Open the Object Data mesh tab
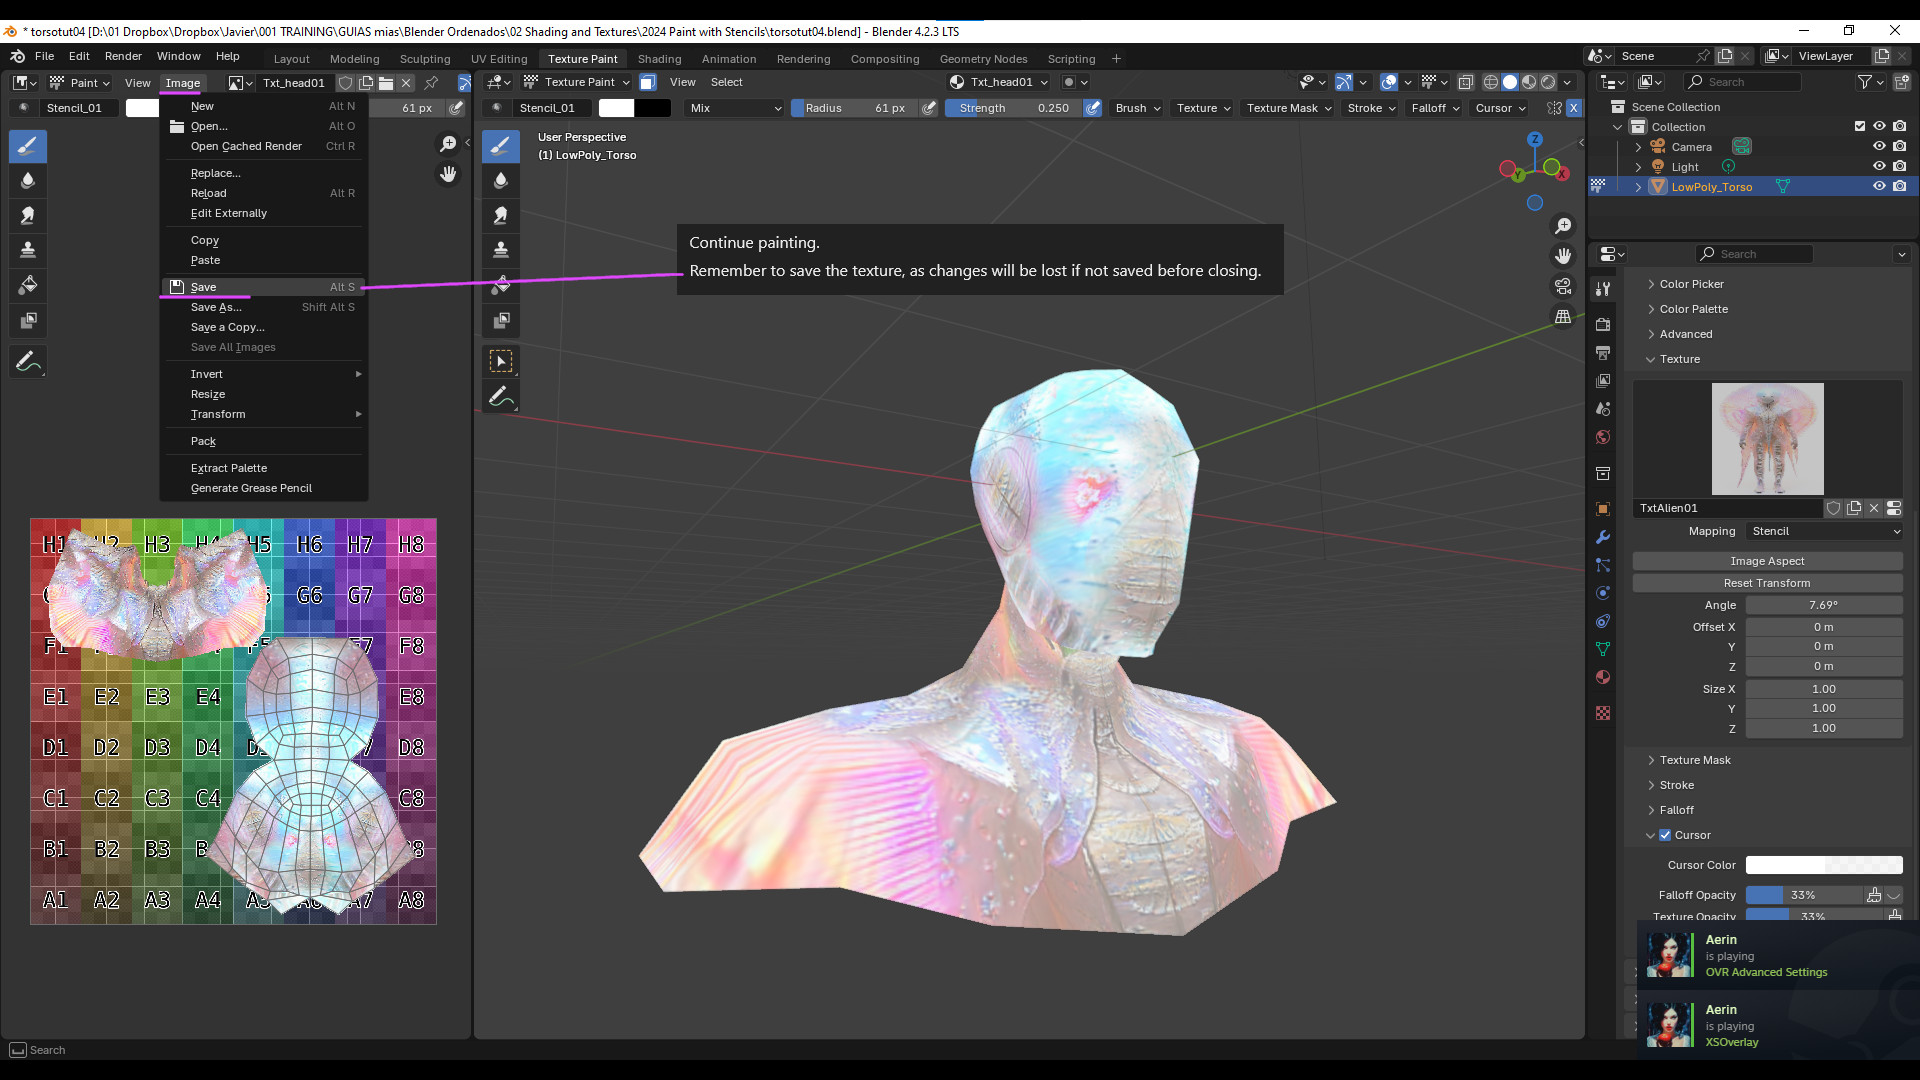The image size is (1920, 1080). [1603, 649]
